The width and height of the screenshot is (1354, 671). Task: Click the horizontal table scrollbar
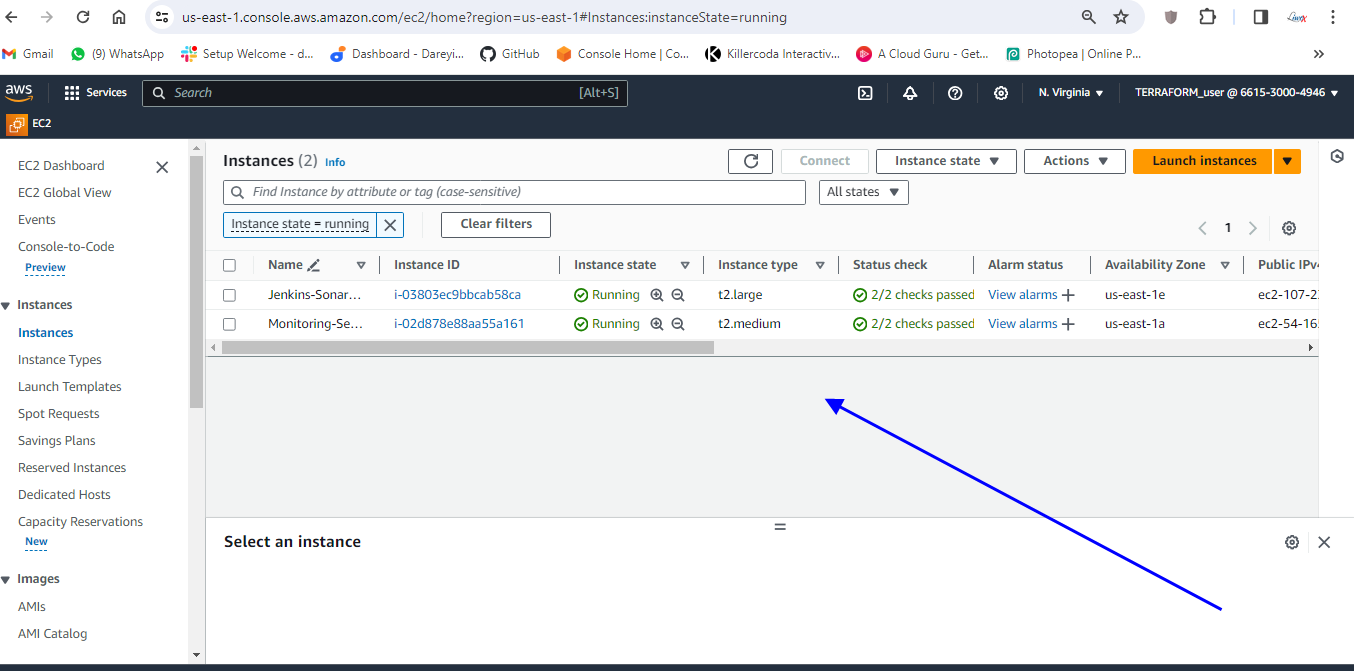click(468, 347)
